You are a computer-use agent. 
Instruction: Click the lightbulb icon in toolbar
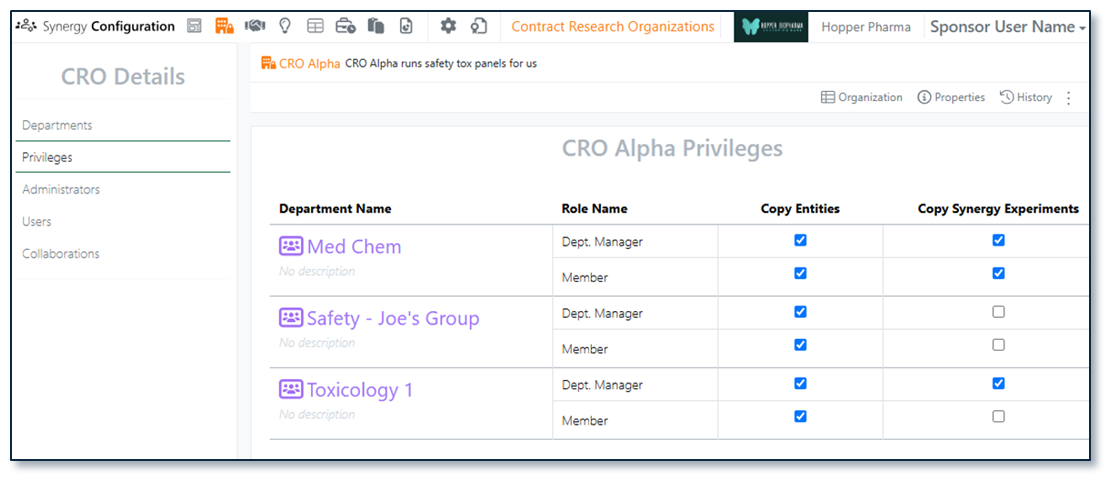[285, 27]
